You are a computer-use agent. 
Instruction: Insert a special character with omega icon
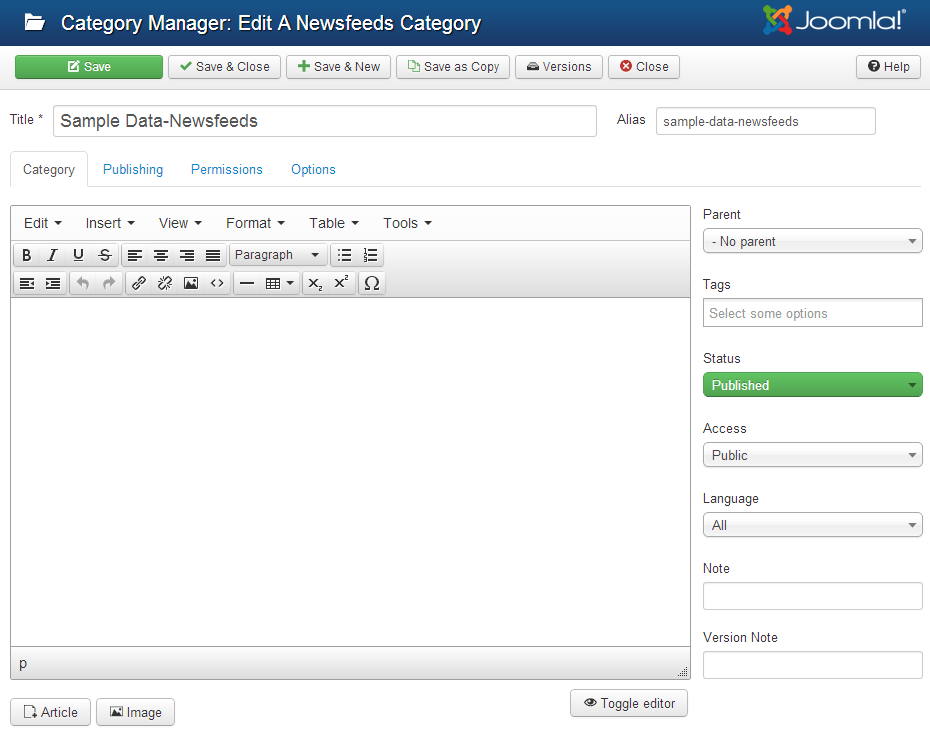pyautogui.click(x=372, y=284)
